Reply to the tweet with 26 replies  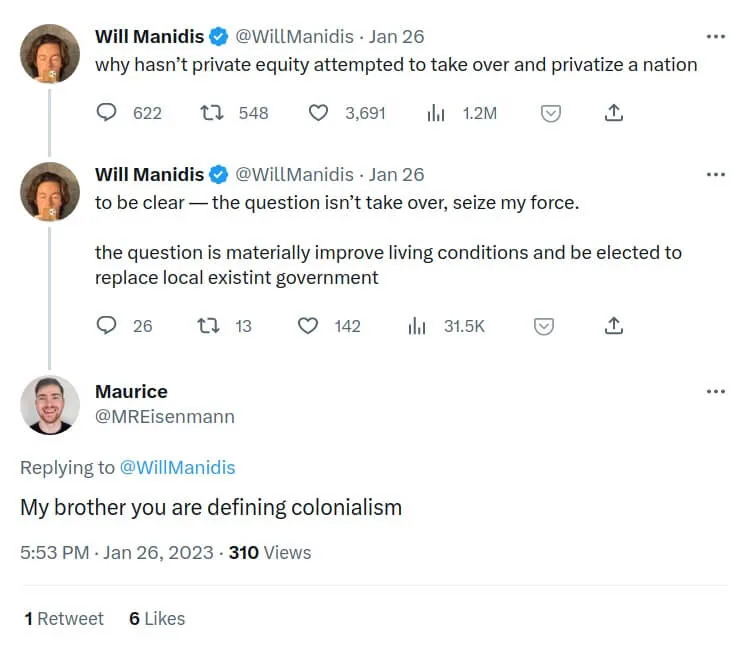click(107, 326)
